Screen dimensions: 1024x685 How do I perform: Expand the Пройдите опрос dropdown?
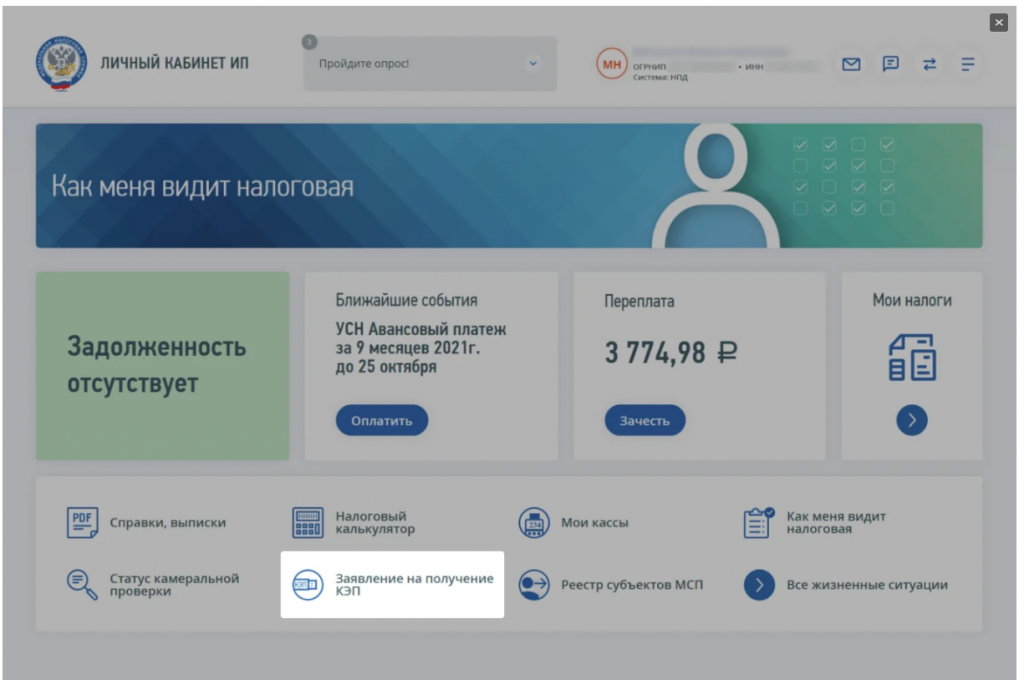pos(430,63)
